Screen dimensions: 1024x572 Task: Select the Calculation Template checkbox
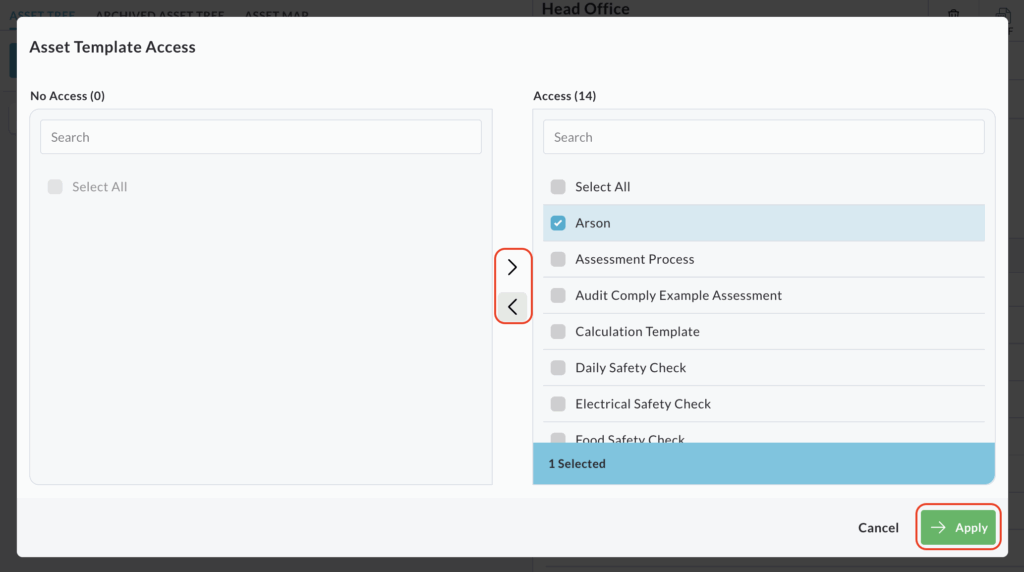click(558, 331)
